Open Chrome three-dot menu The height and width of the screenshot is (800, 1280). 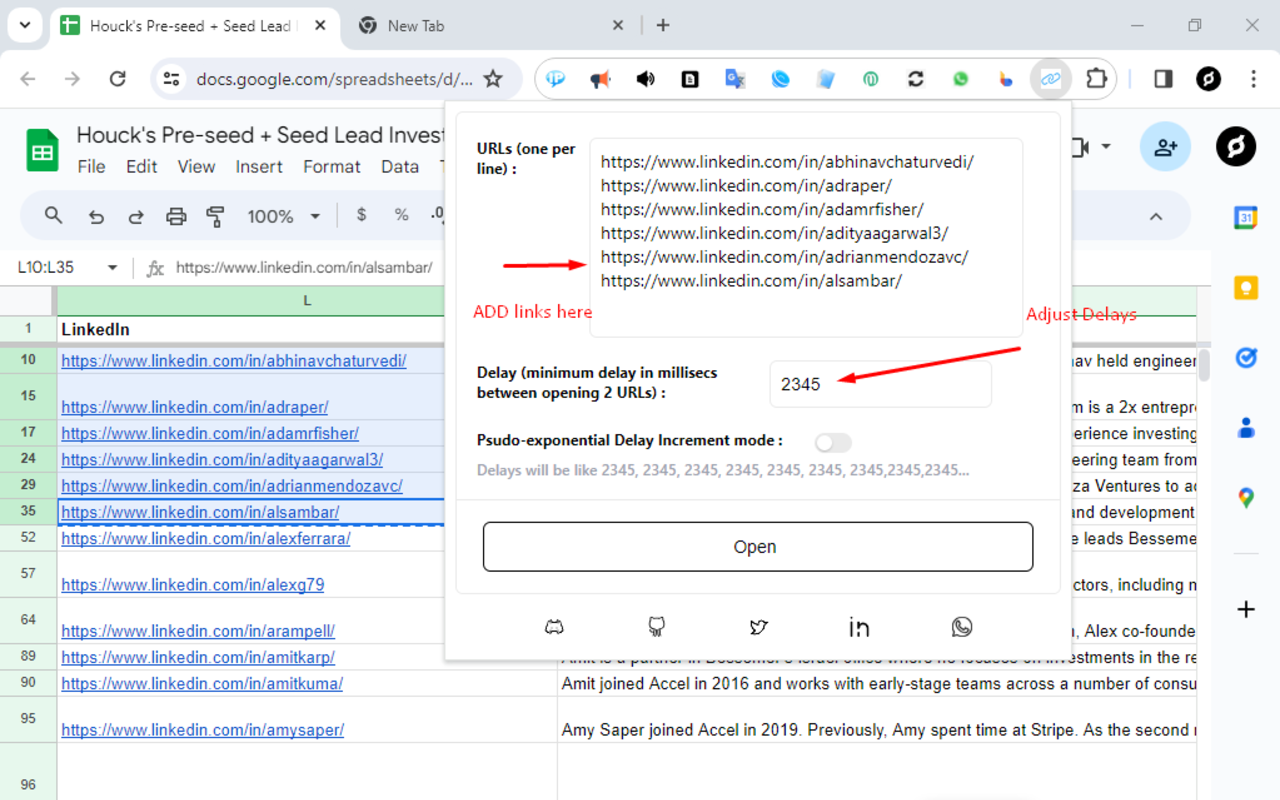1253,79
